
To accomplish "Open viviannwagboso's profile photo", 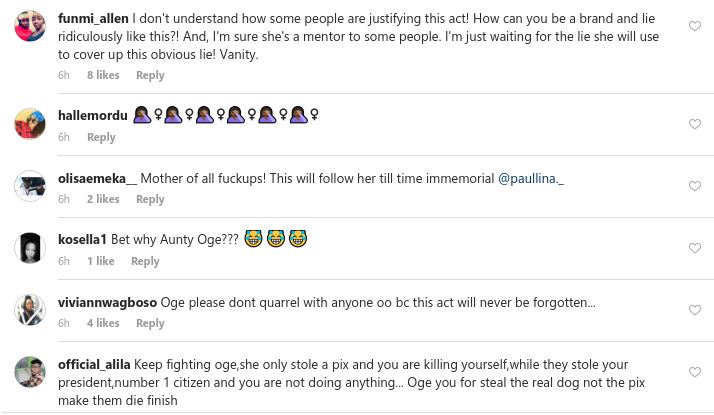I will (30, 310).
